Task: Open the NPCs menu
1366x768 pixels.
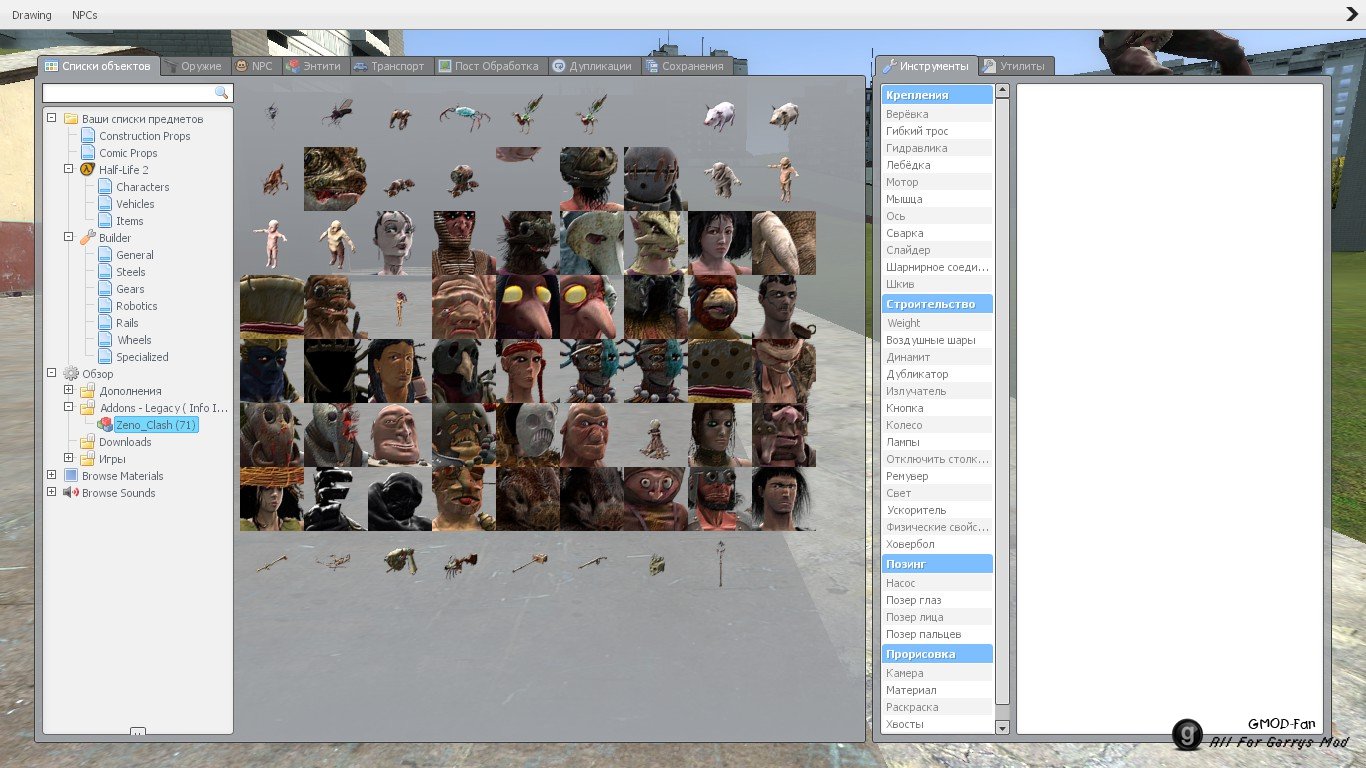Action: tap(85, 15)
